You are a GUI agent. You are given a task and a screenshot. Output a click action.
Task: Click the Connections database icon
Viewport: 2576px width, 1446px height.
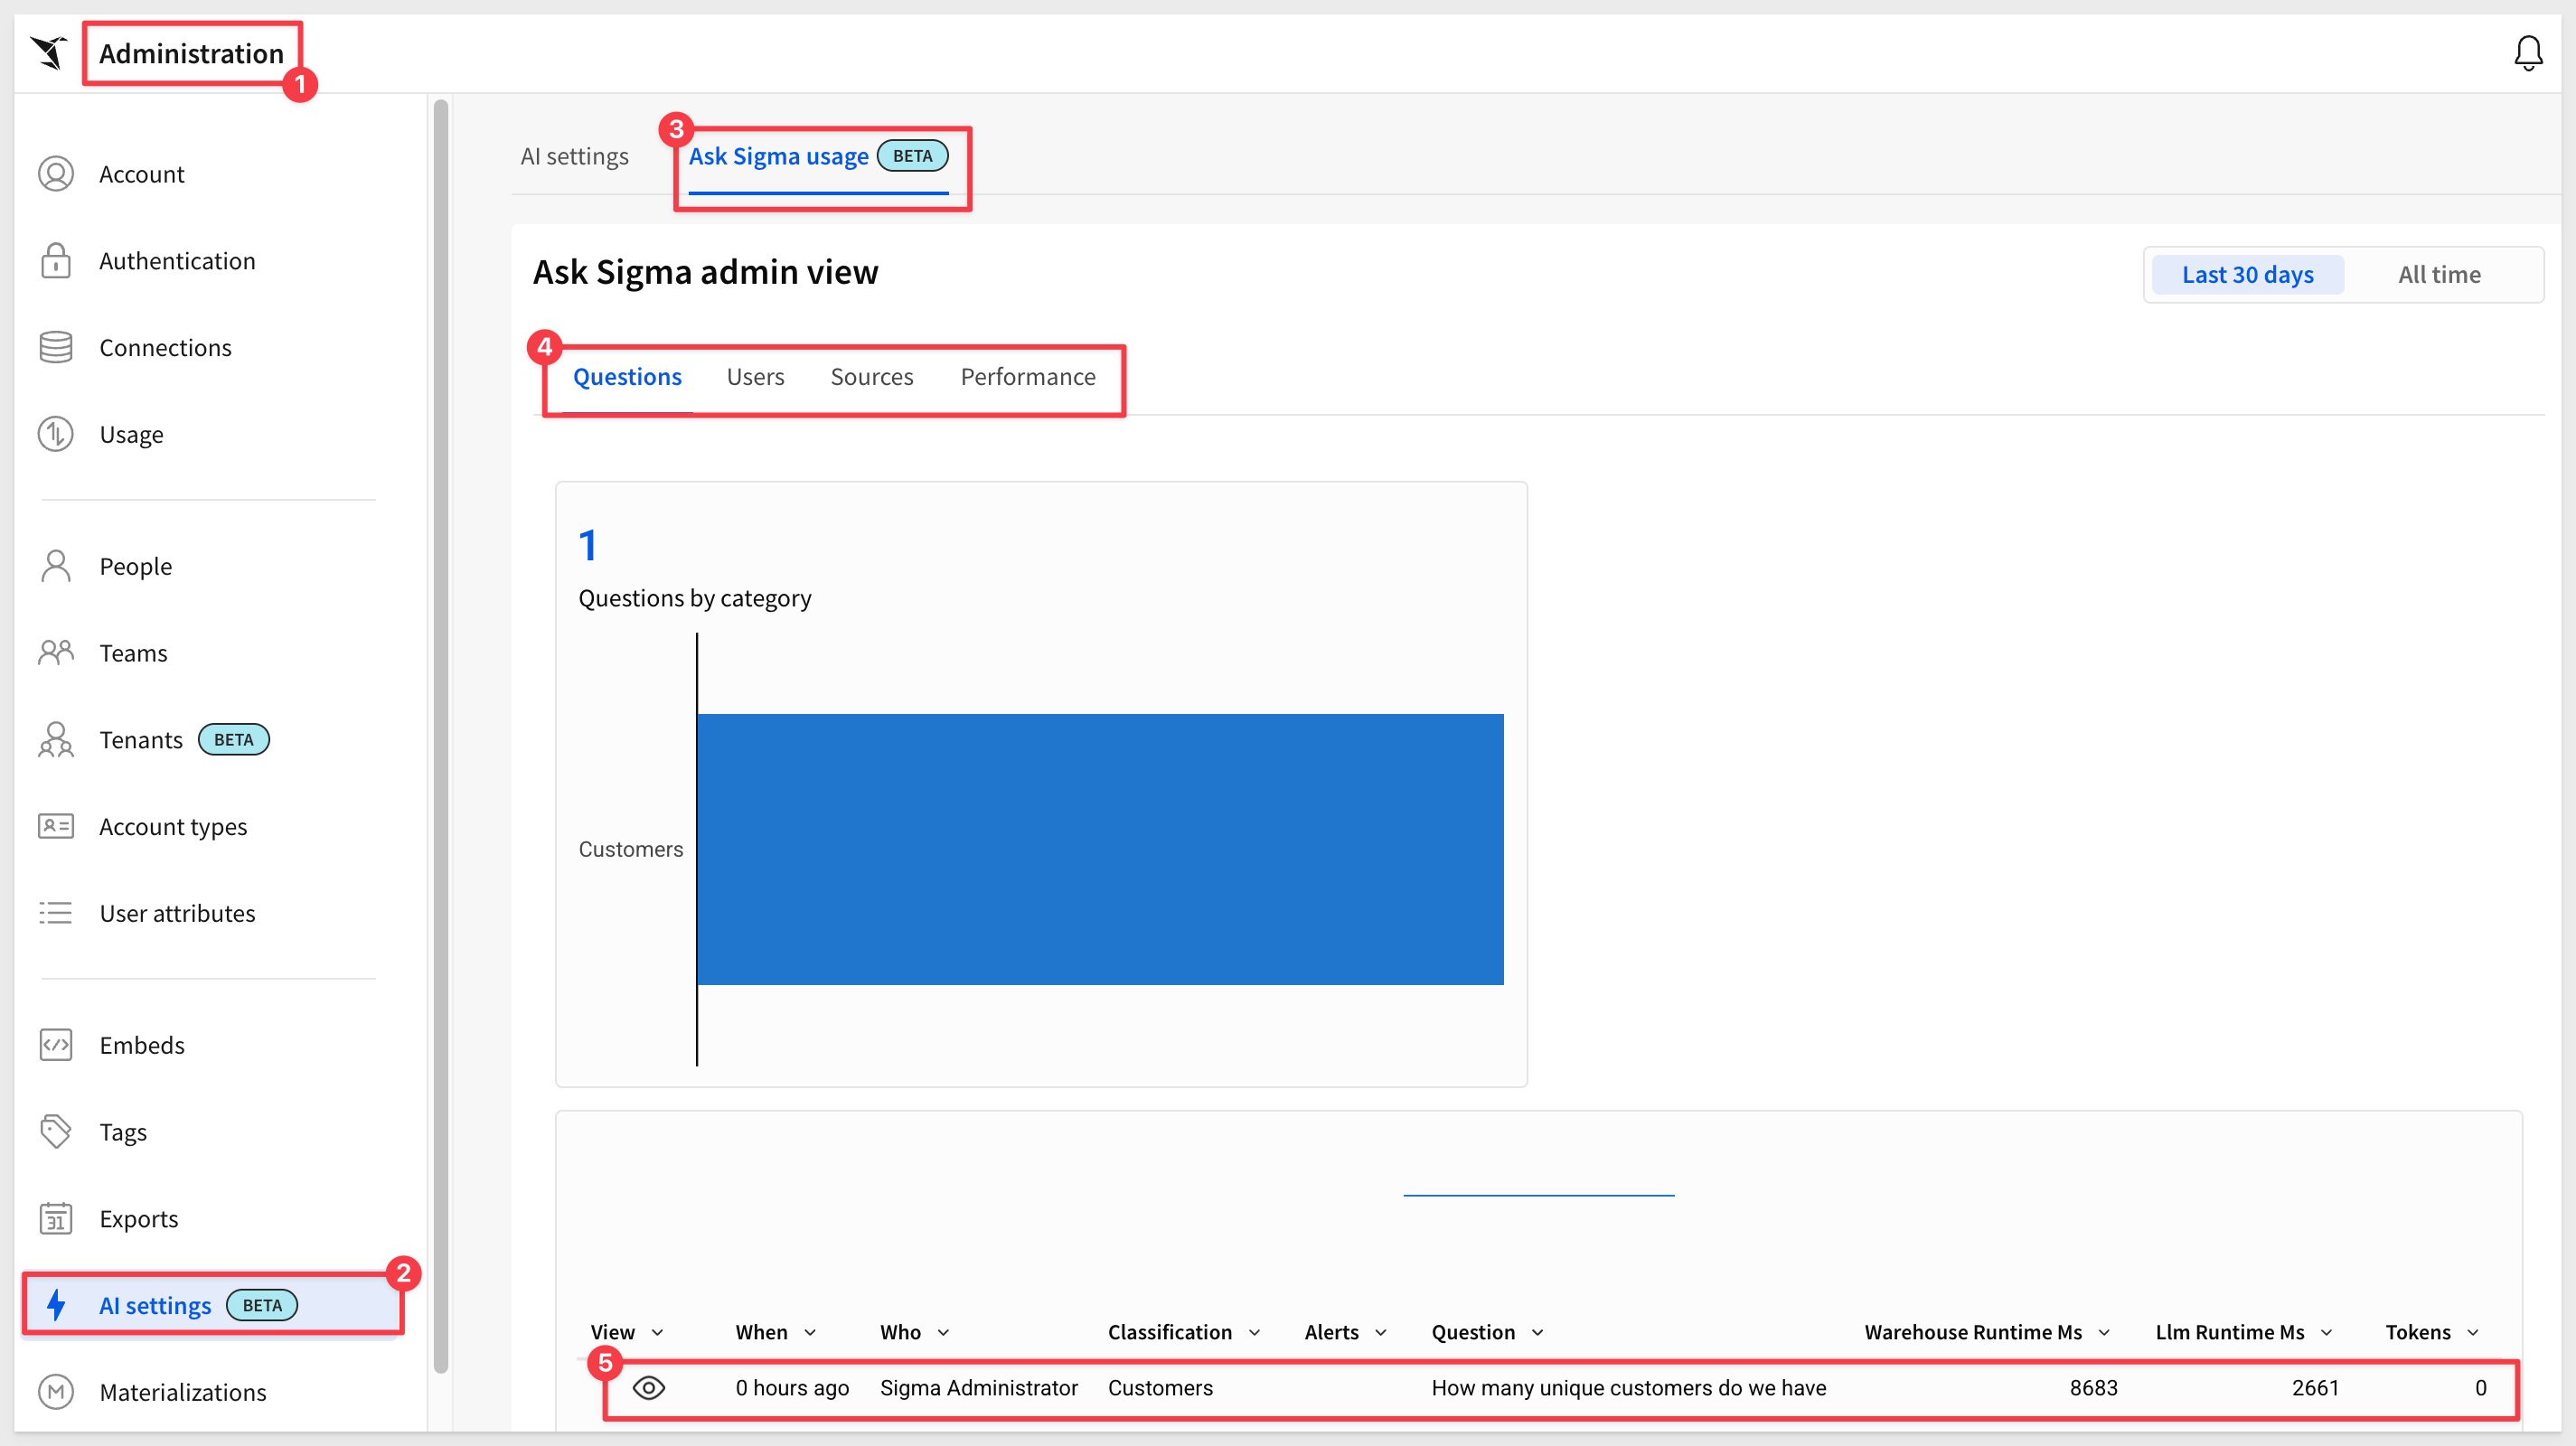[56, 347]
